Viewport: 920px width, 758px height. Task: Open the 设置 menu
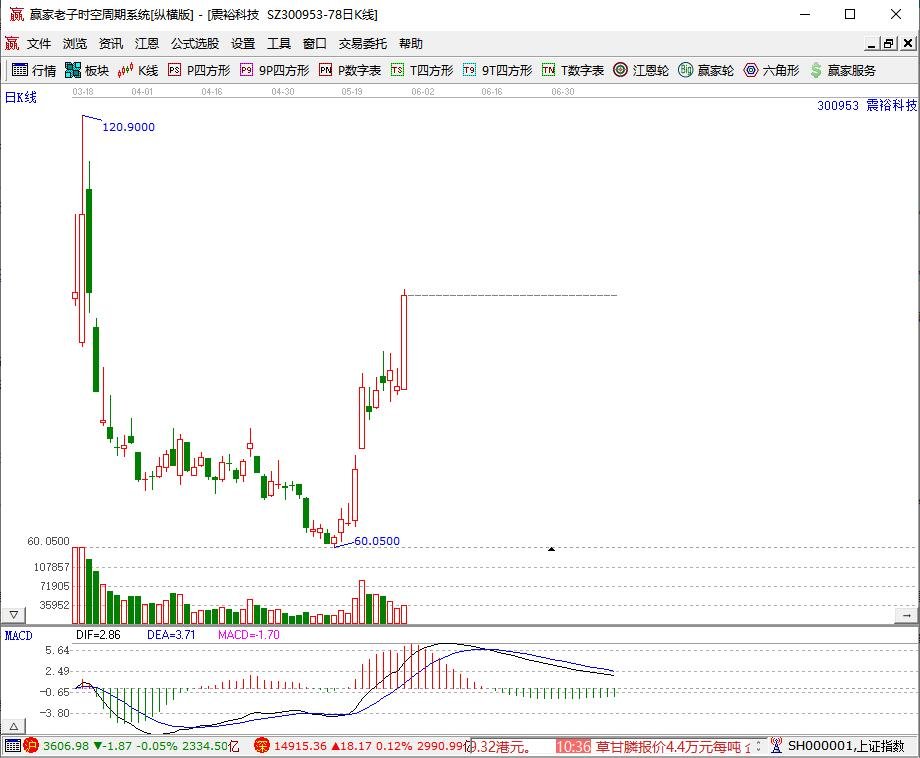click(x=243, y=43)
